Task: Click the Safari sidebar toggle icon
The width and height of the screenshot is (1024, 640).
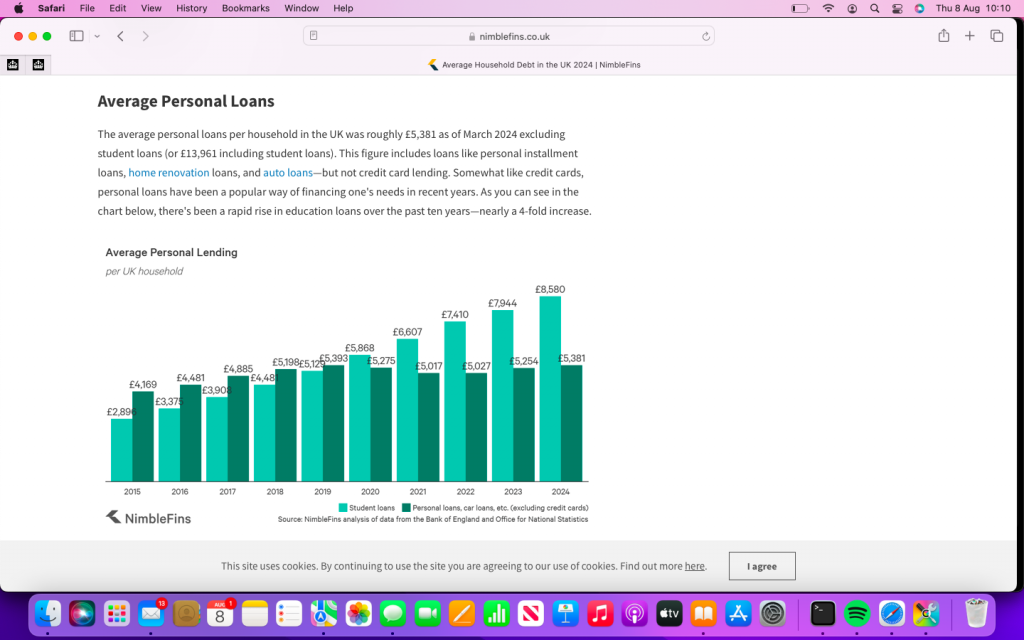Action: pos(76,36)
